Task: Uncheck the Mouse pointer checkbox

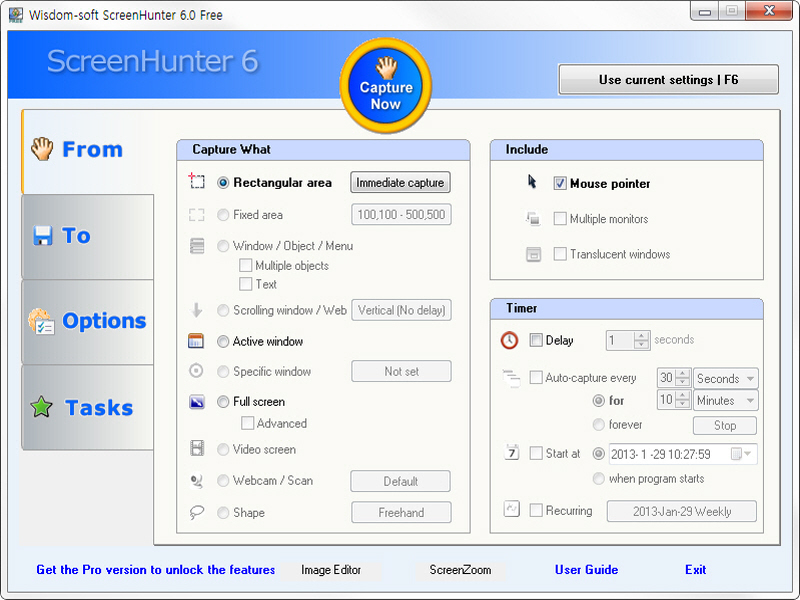Action: (560, 183)
